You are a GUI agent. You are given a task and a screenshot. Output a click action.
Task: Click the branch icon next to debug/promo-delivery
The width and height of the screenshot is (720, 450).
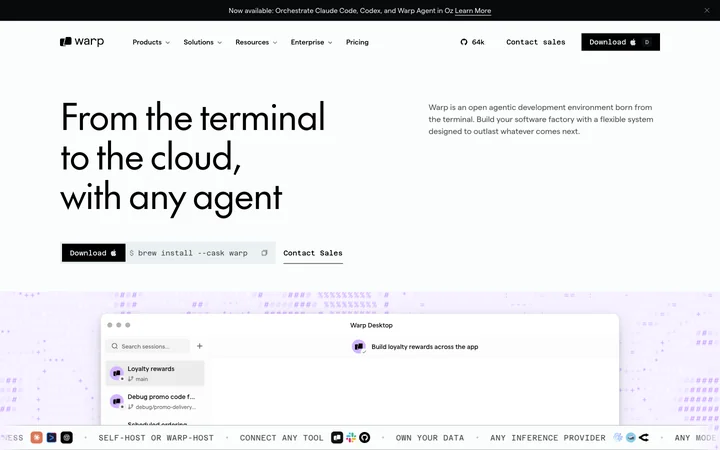click(x=131, y=407)
